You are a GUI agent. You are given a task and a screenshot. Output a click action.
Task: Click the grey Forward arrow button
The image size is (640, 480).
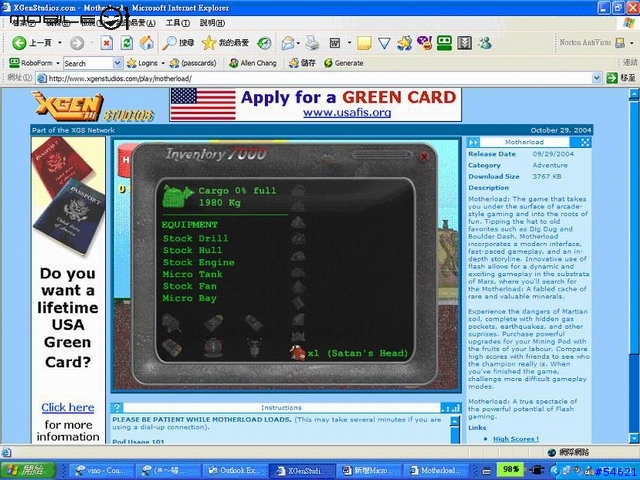[77, 42]
